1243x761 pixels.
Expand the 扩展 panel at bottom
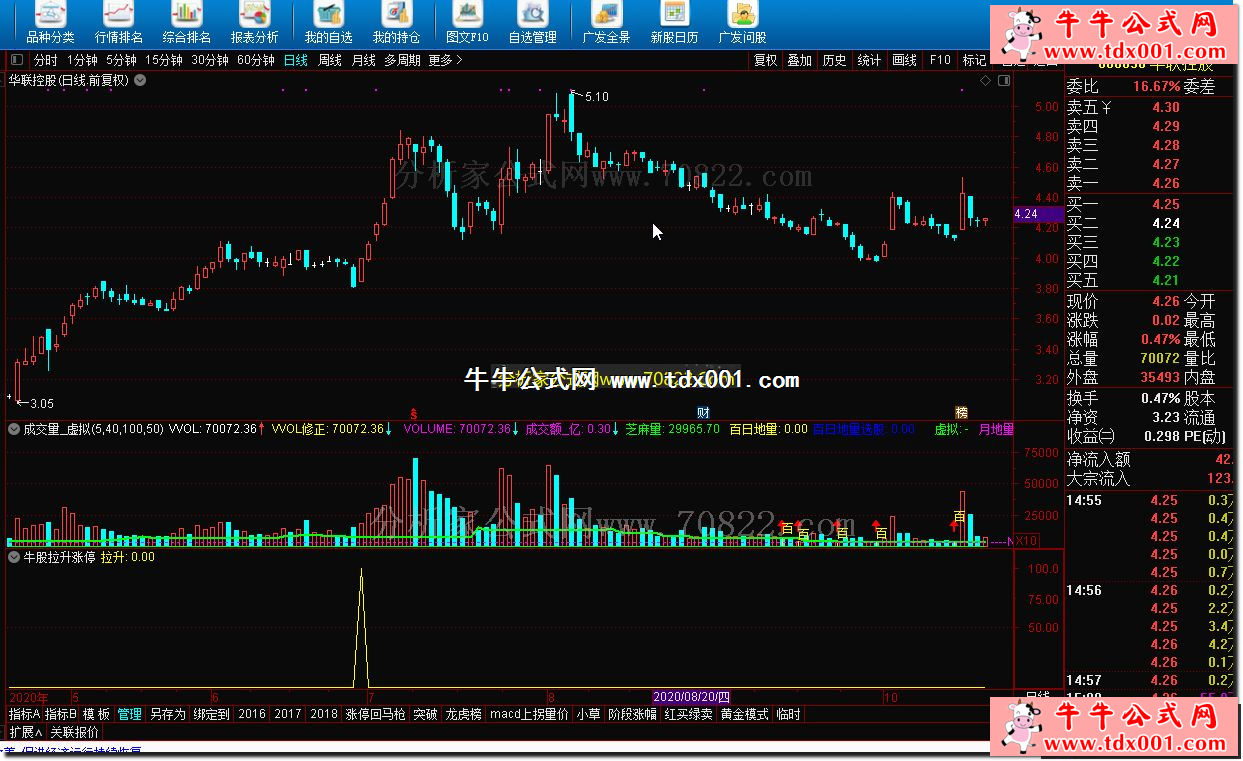26,732
